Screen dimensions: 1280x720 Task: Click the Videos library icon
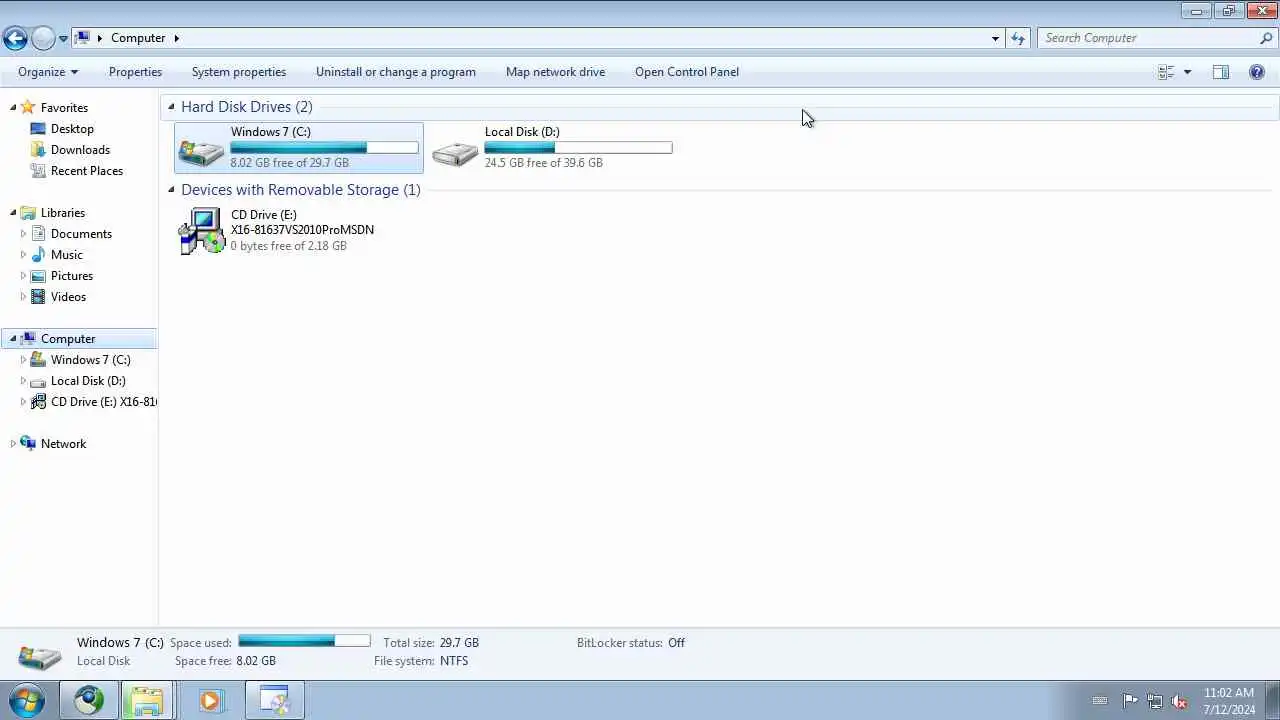pyautogui.click(x=38, y=297)
